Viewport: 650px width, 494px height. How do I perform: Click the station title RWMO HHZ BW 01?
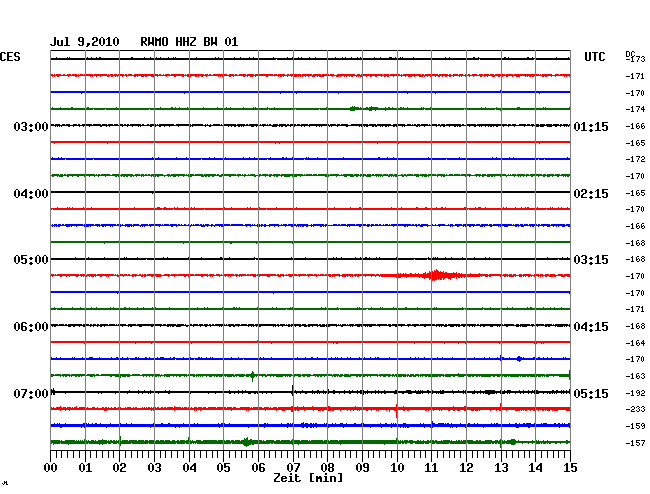pyautogui.click(x=189, y=42)
